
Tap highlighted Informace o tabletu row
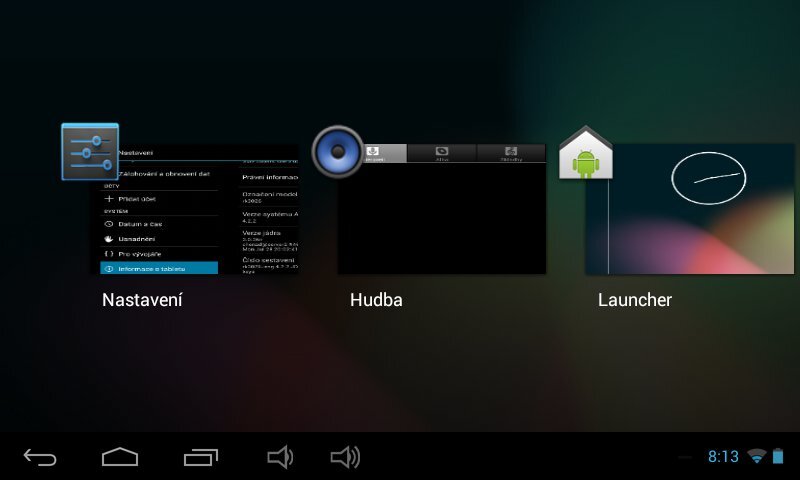tap(160, 268)
